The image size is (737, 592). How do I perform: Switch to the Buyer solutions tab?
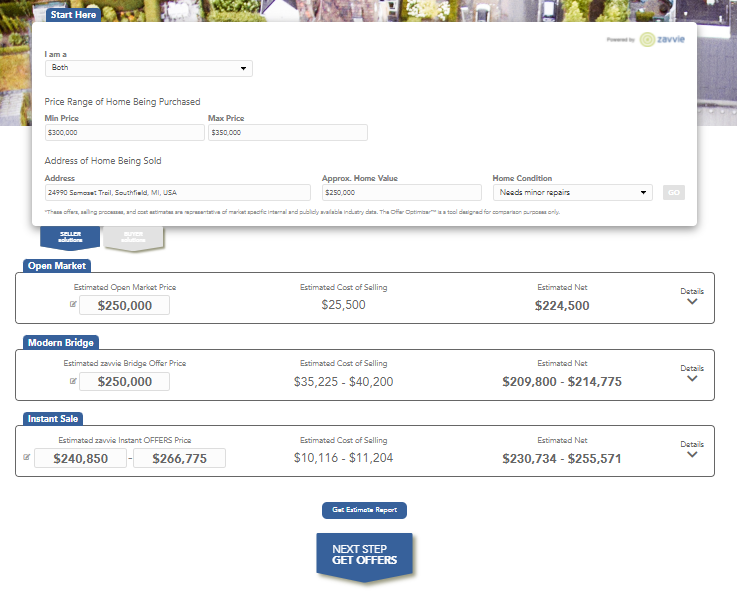(x=133, y=237)
